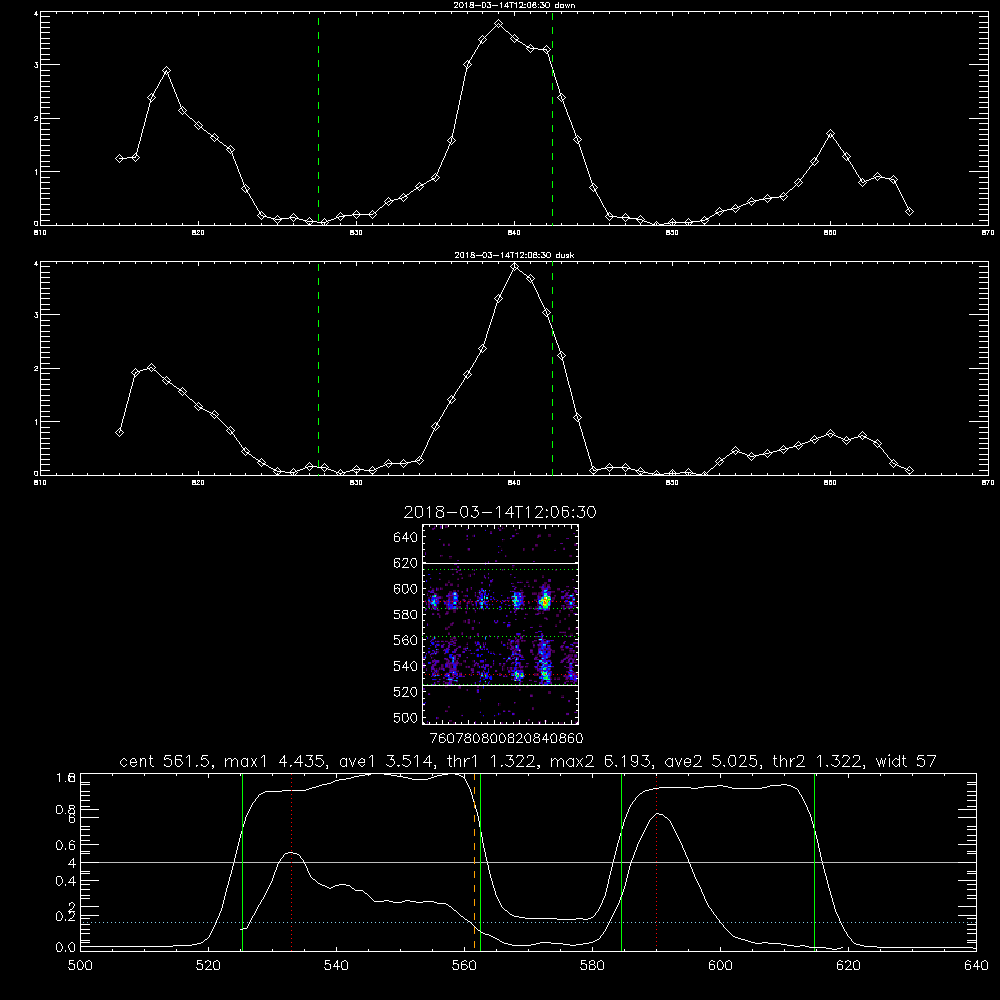Click the dawn plot title text
Viewport: 1000px width, 1000px height.
pyautogui.click(x=514, y=5)
